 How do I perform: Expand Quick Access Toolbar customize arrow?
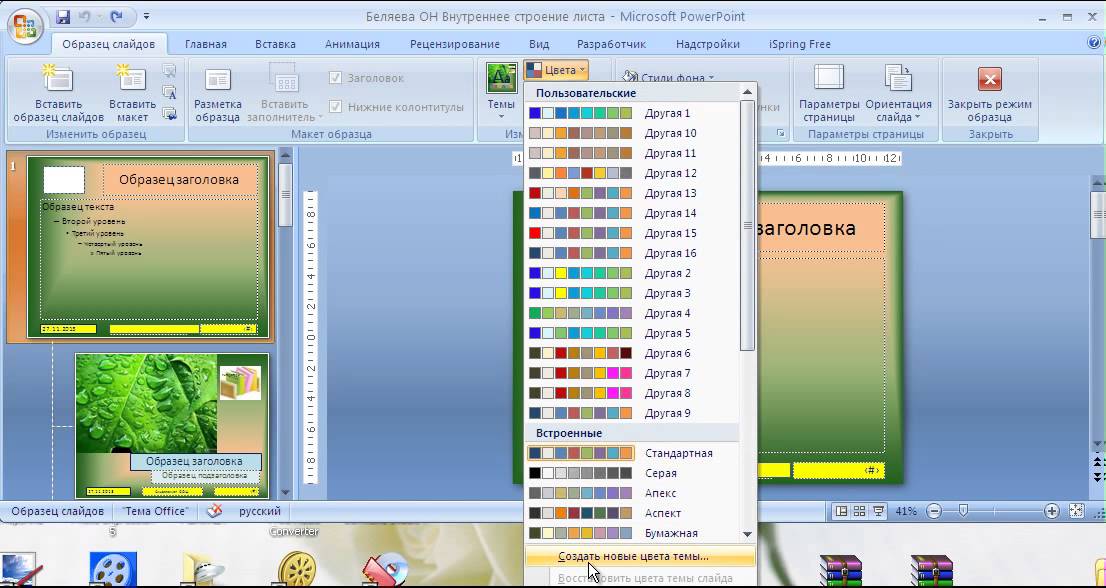coord(147,17)
